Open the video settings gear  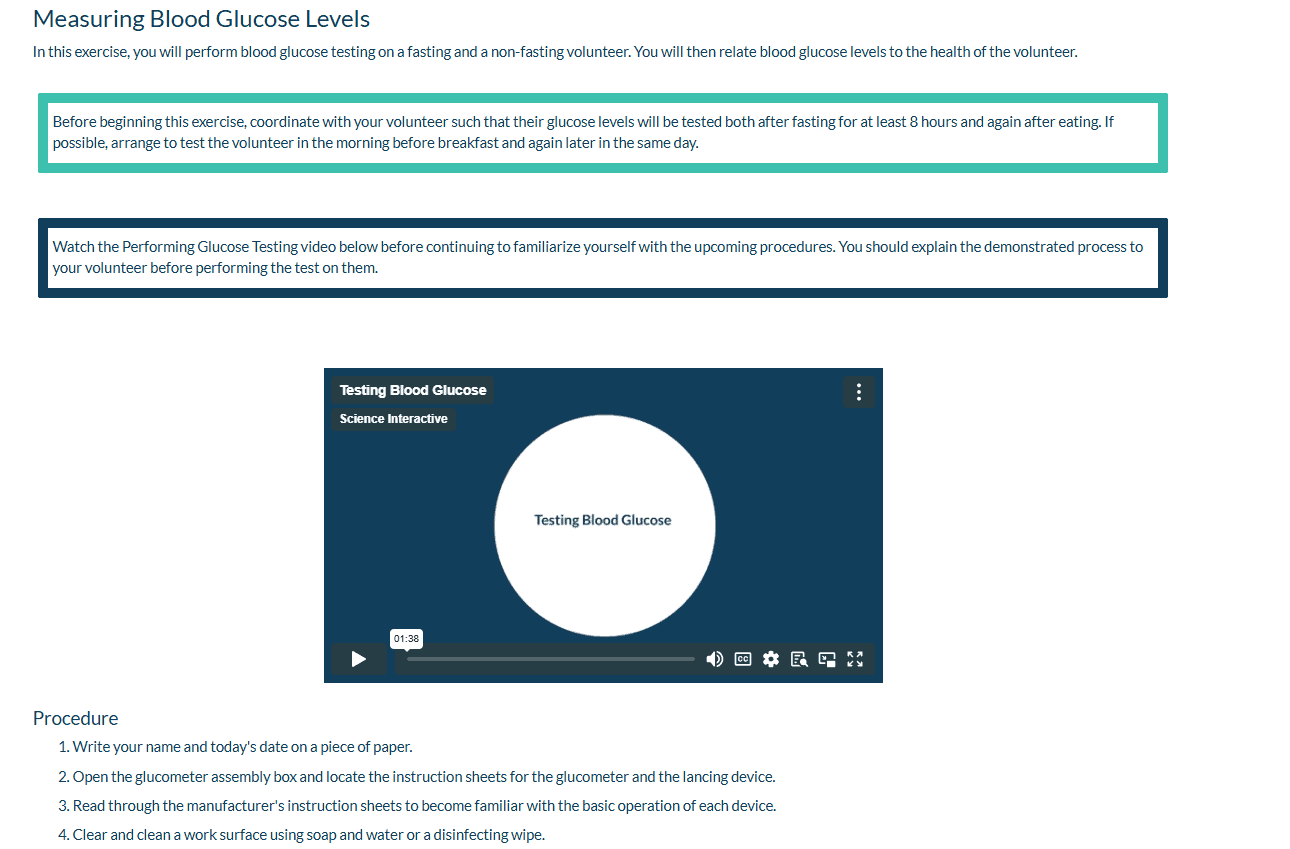(771, 659)
